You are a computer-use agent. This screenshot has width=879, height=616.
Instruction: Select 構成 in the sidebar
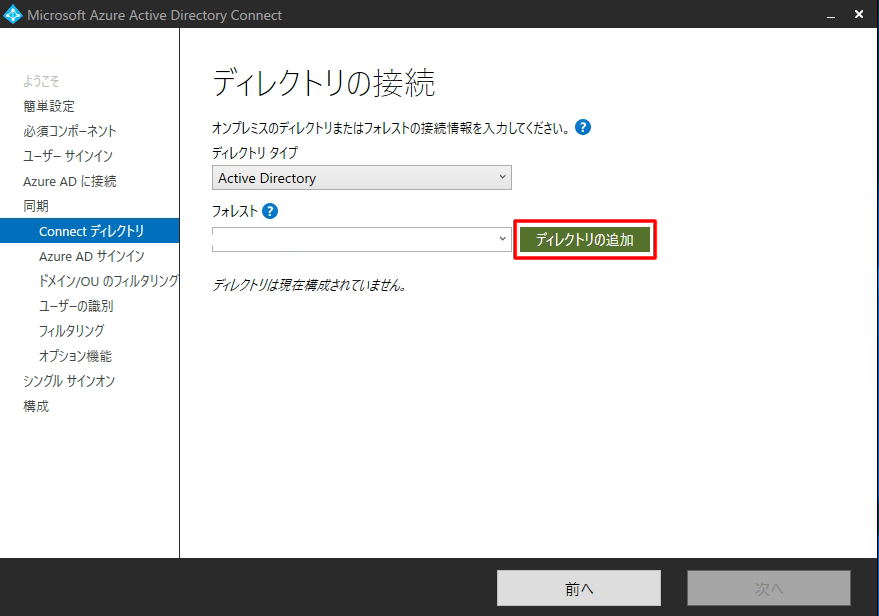click(x=36, y=406)
